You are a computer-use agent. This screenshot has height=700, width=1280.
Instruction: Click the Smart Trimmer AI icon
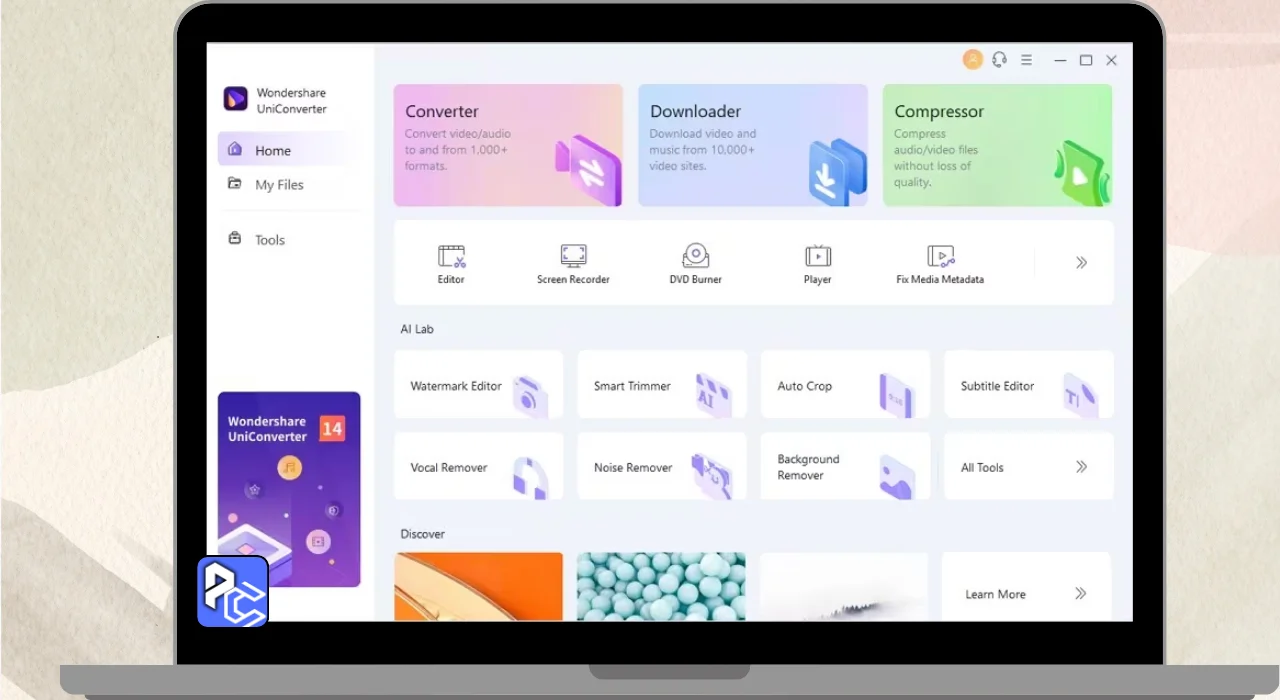pos(714,396)
